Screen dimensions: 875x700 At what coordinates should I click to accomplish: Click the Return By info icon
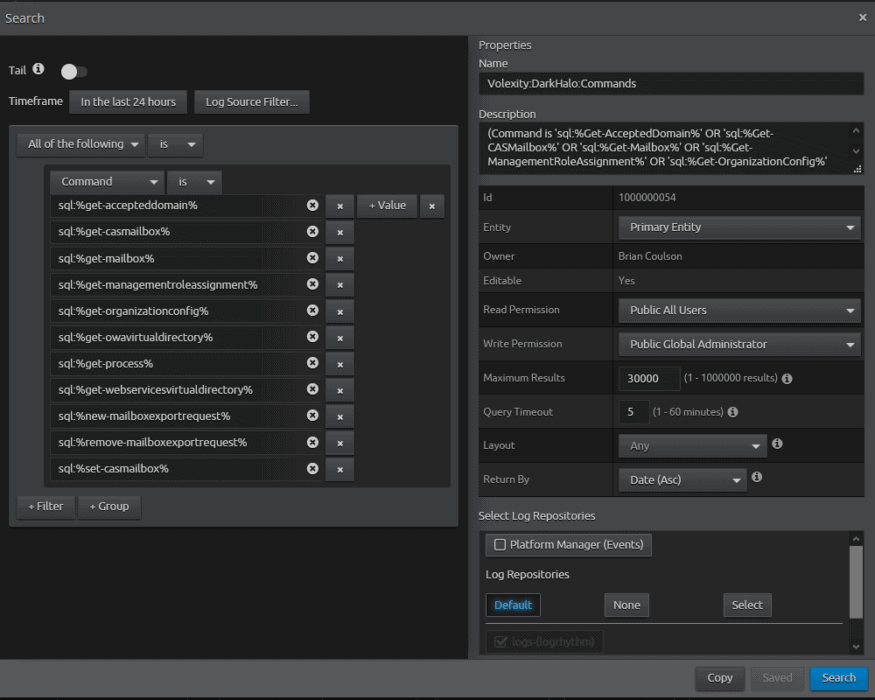pos(757,477)
